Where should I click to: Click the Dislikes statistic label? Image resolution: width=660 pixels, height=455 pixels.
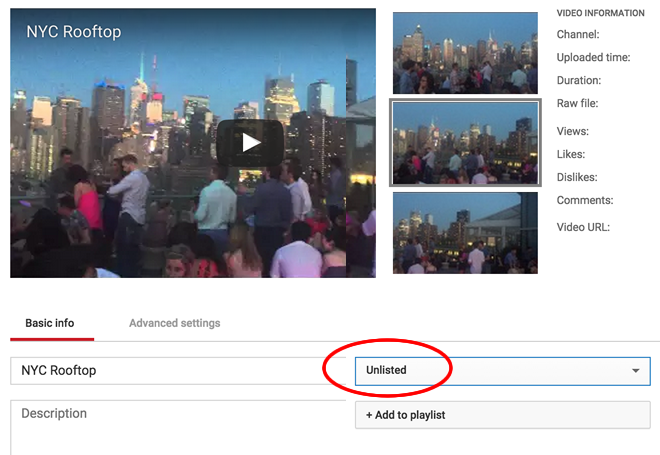tap(578, 177)
